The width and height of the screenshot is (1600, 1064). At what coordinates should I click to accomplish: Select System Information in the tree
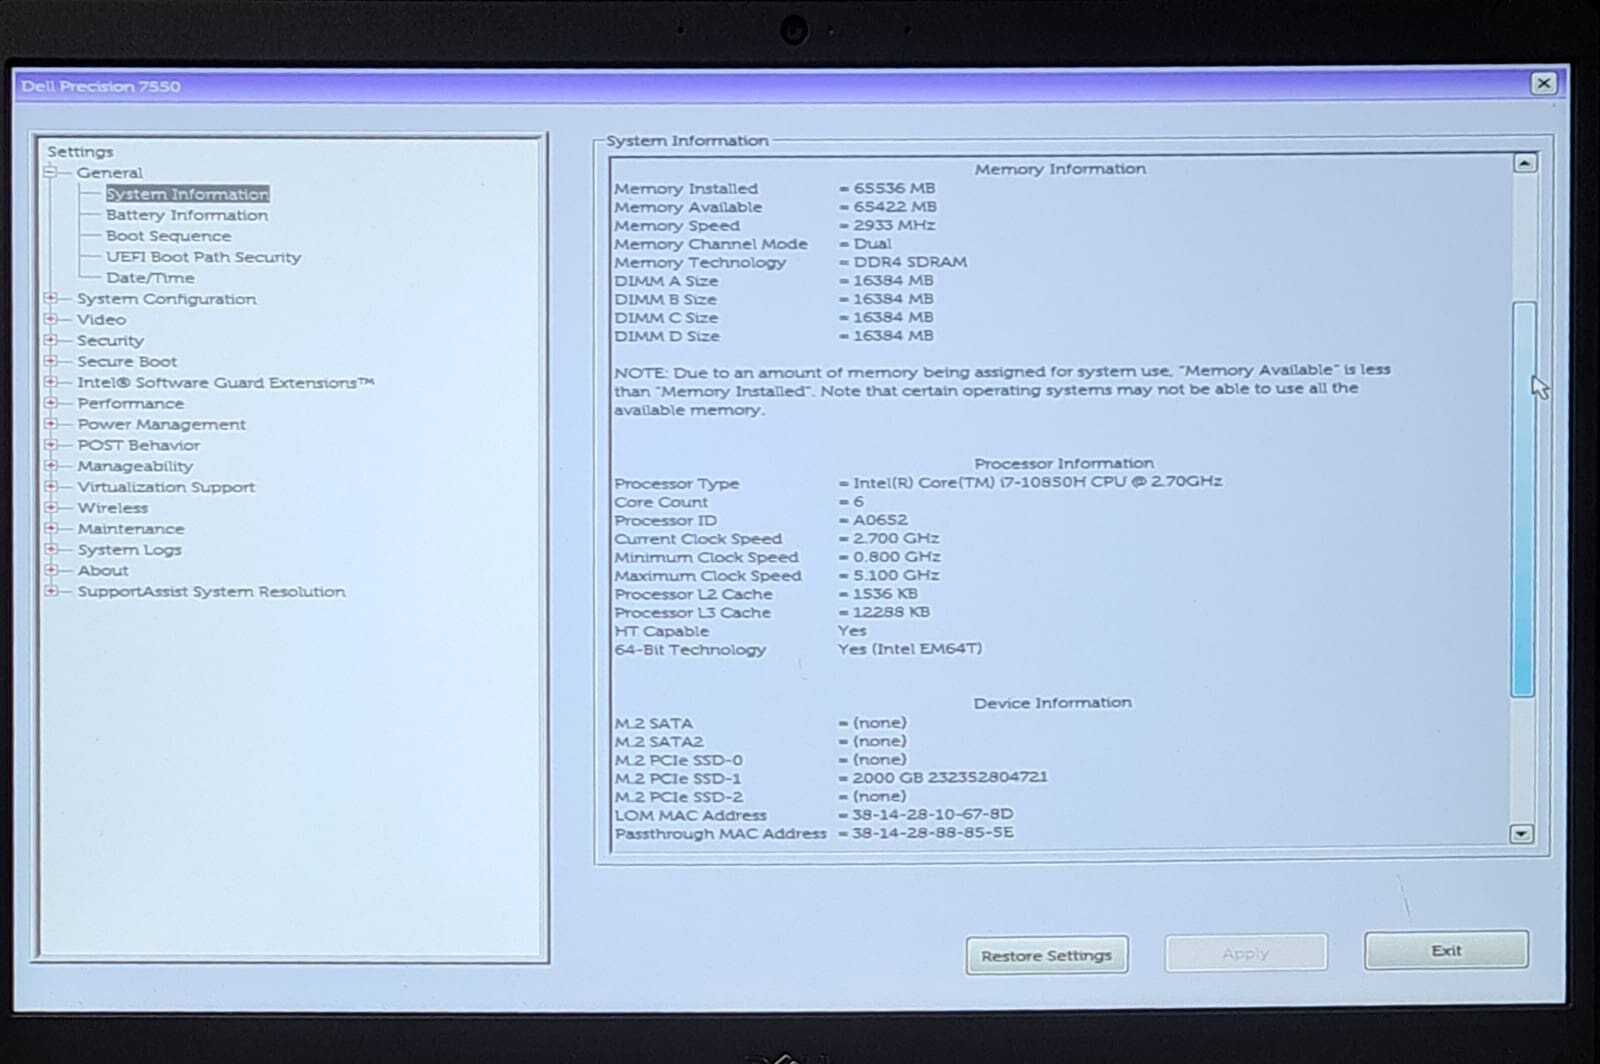click(x=187, y=194)
